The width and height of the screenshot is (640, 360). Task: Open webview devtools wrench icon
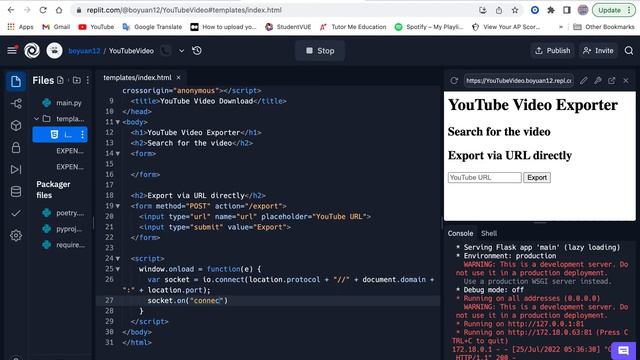pyautogui.click(x=598, y=80)
